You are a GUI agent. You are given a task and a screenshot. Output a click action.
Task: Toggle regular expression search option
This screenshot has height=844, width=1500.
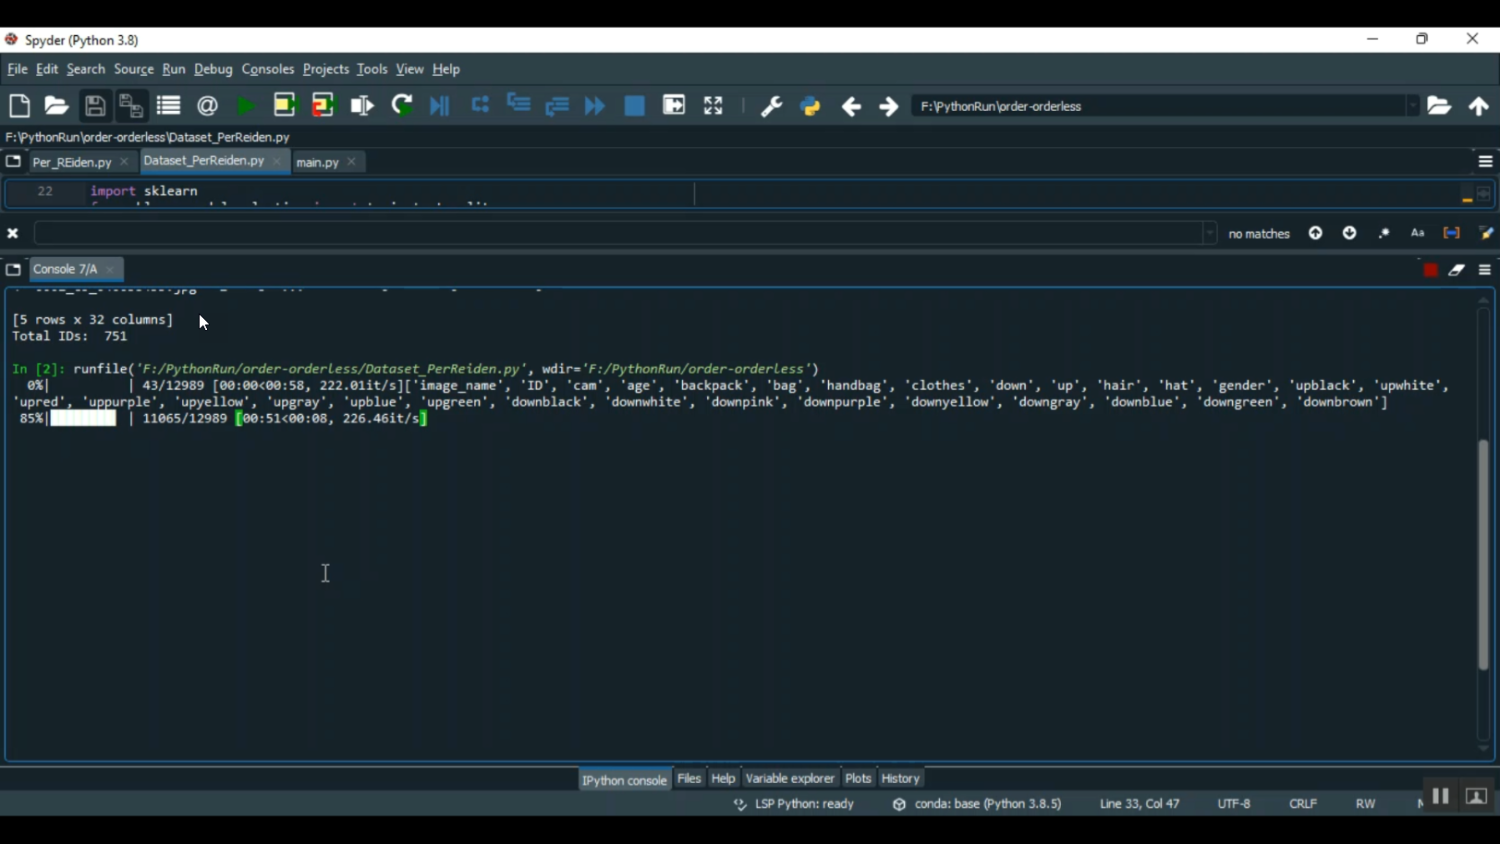(1384, 233)
